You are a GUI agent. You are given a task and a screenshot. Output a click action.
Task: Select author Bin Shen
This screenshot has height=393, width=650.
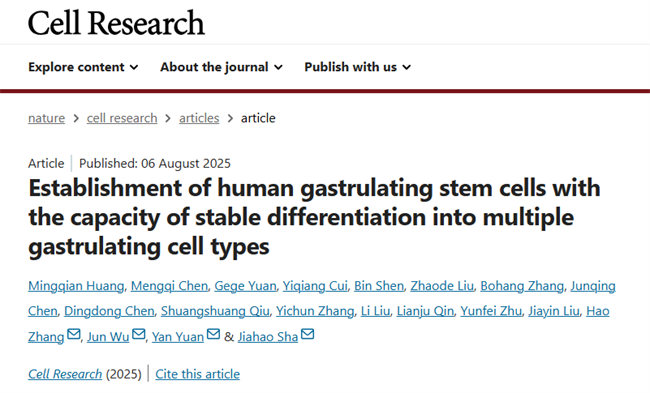pos(379,286)
